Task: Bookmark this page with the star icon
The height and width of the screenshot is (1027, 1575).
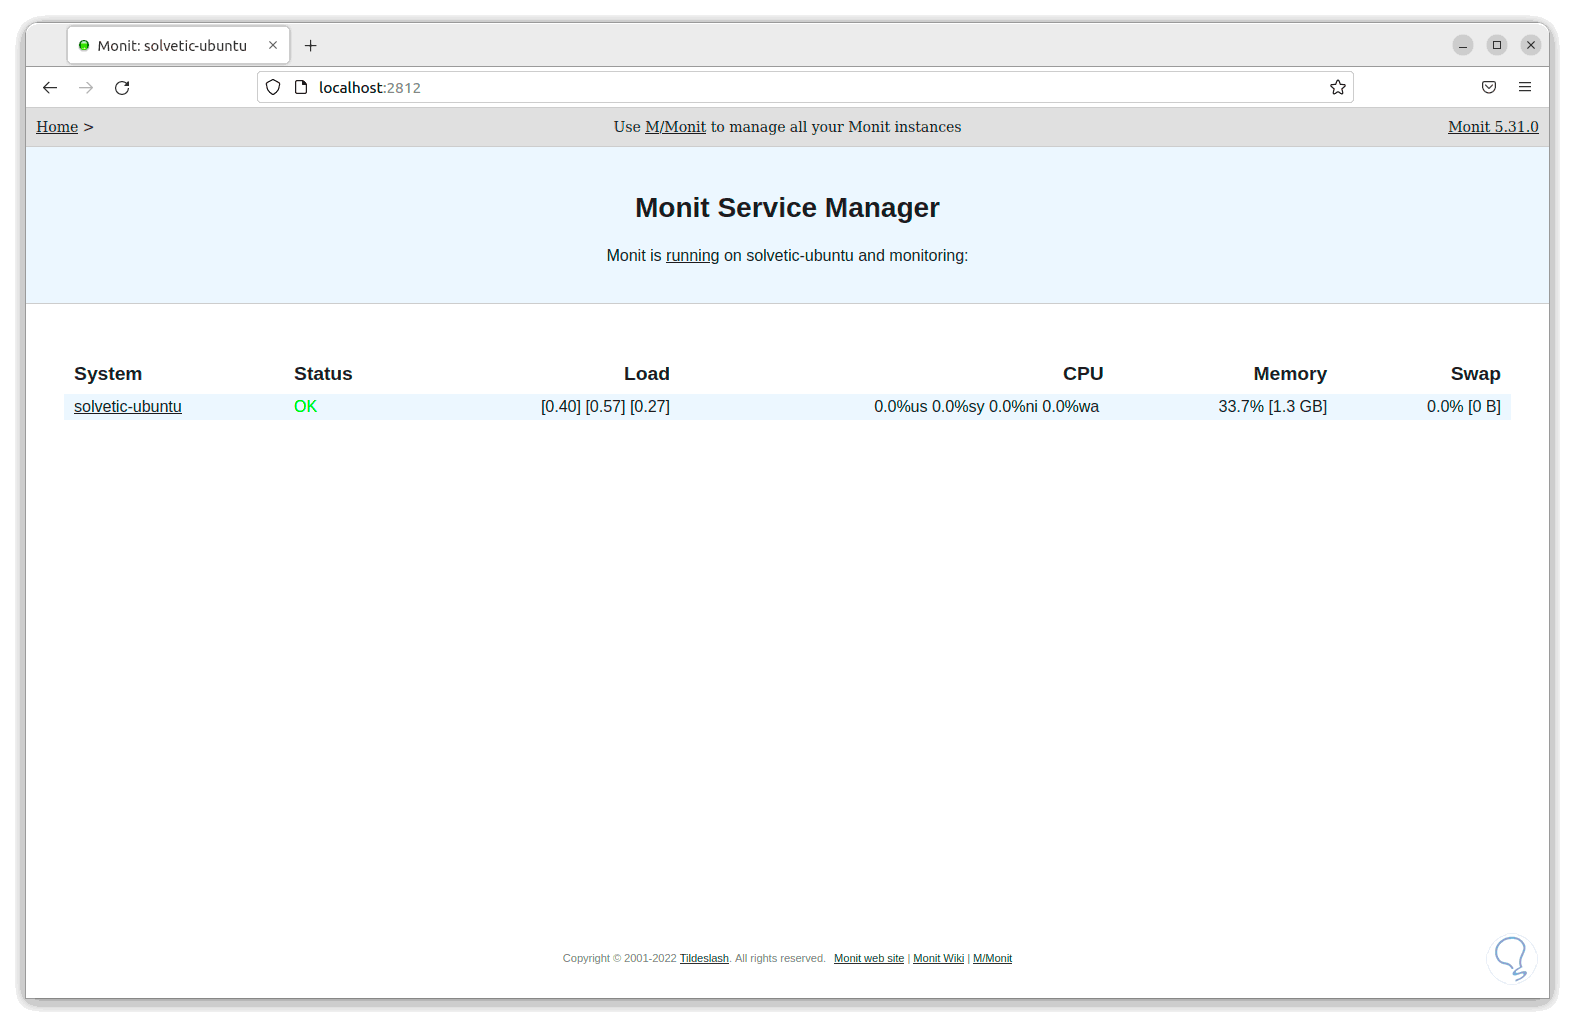Action: [x=1338, y=88]
